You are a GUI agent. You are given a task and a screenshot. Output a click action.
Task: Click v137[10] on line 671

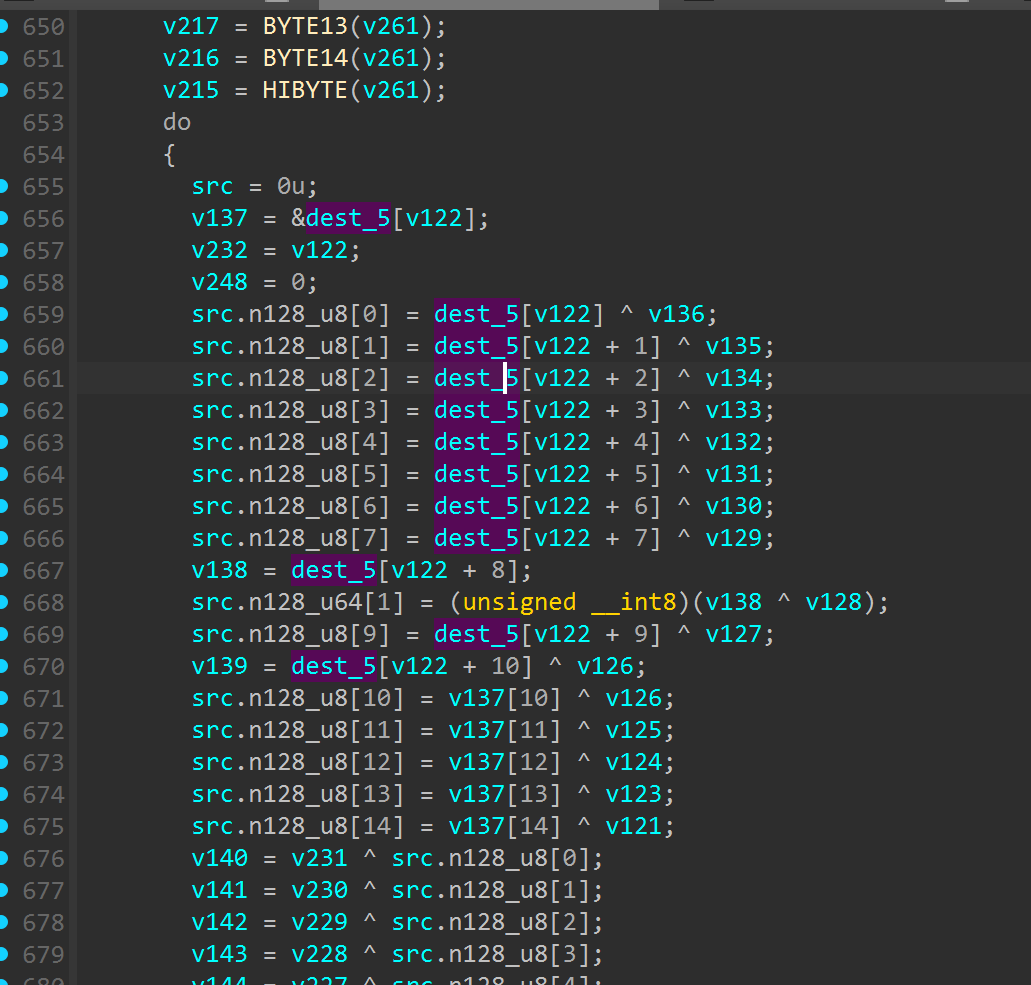[x=505, y=698]
